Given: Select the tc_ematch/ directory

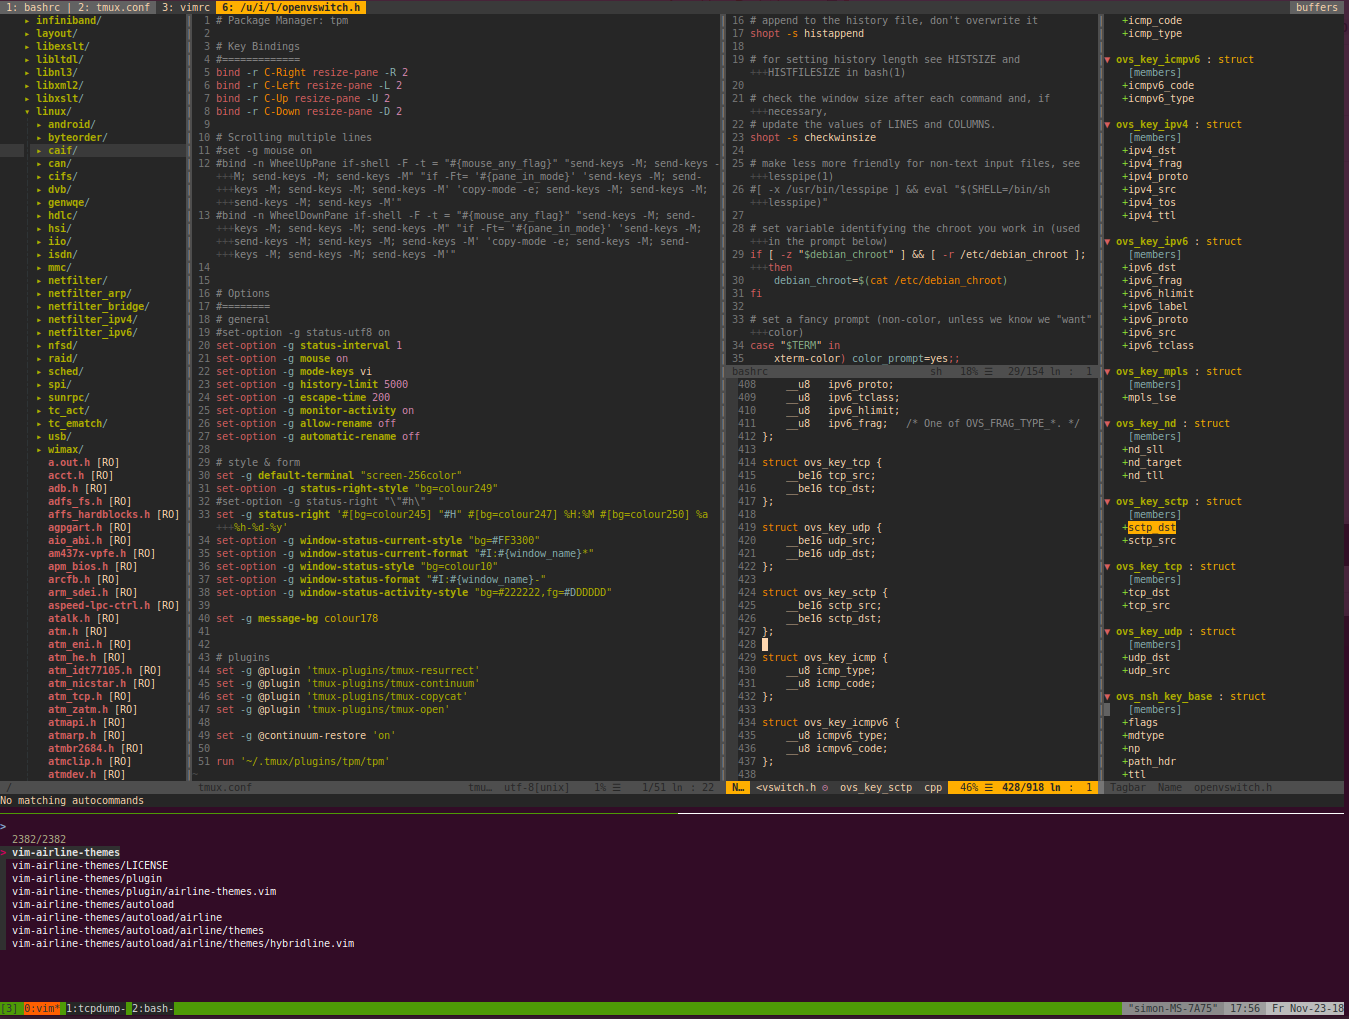Looking at the screenshot, I should 77,423.
